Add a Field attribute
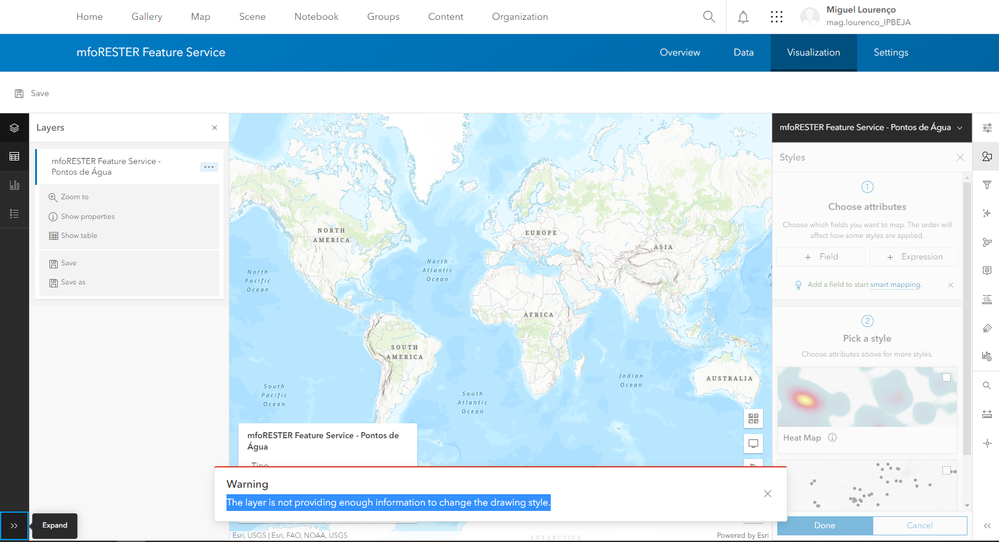Viewport: 999px width, 542px height. (821, 257)
